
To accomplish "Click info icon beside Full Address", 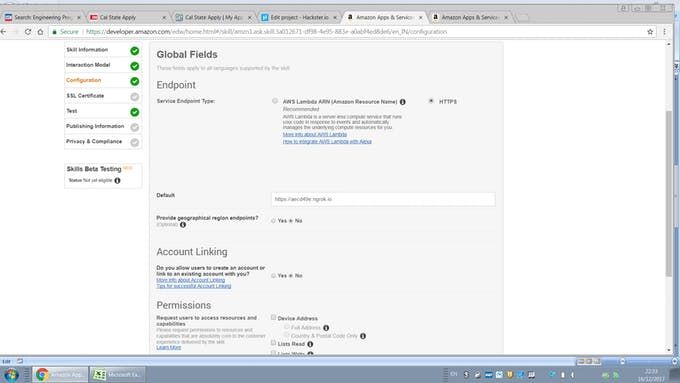I will pyautogui.click(x=326, y=328).
